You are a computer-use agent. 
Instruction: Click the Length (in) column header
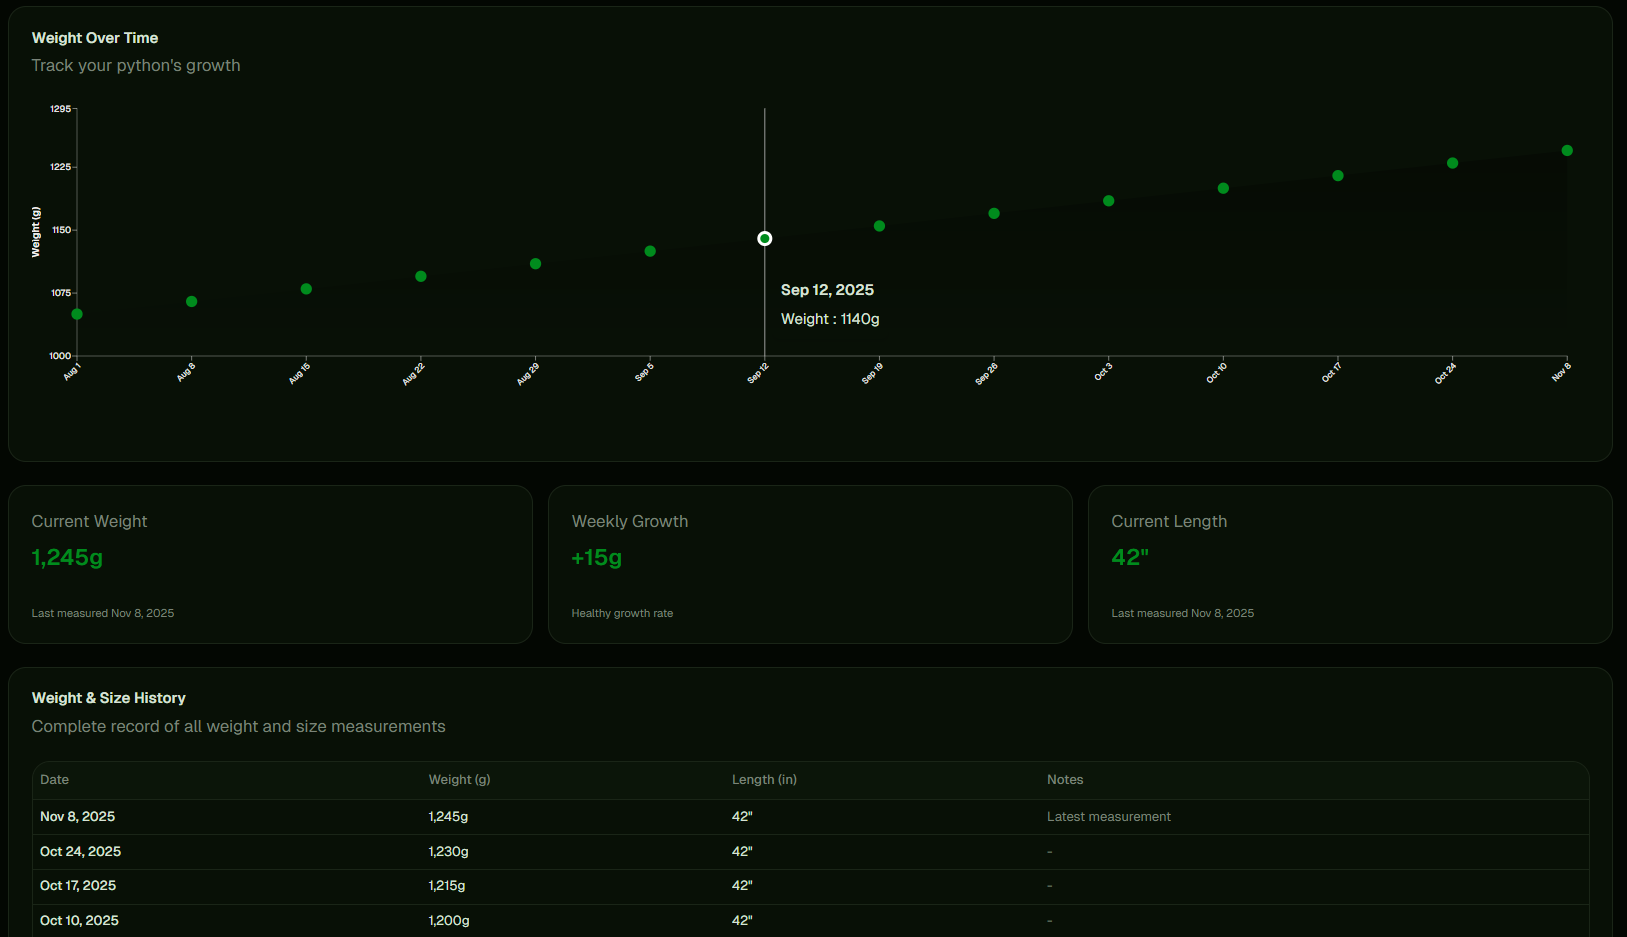[764, 779]
